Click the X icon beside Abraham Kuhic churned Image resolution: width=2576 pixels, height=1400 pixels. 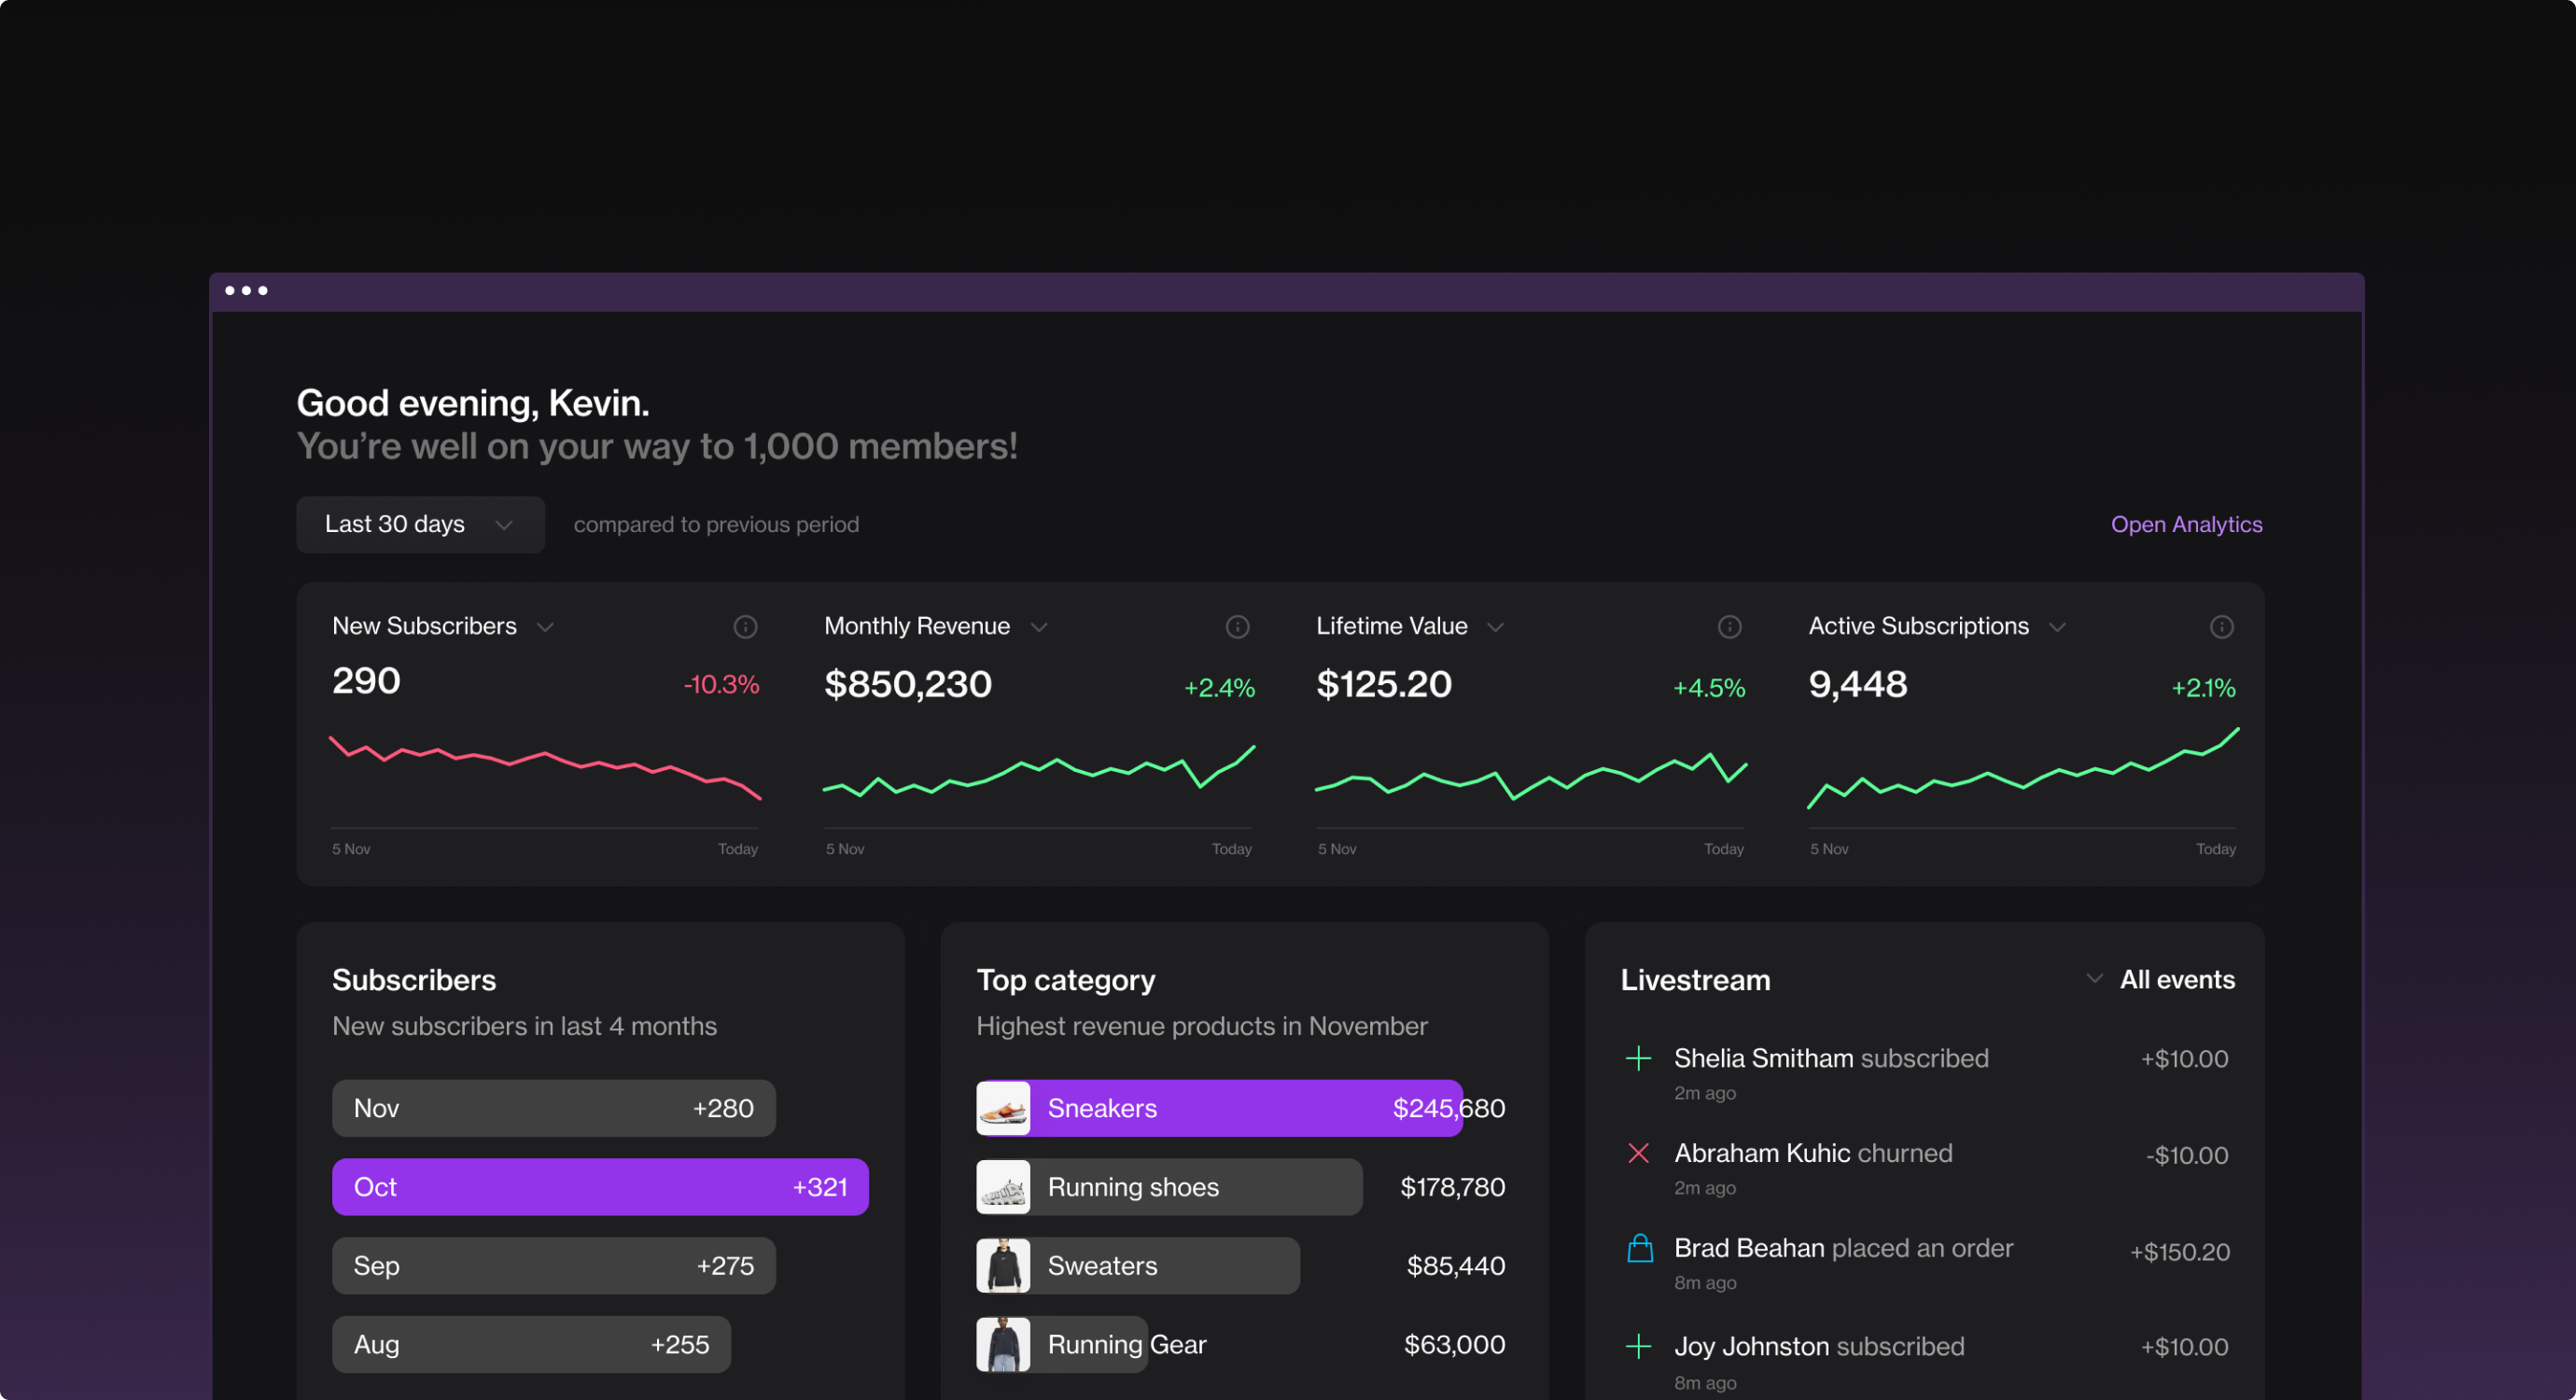pyautogui.click(x=1638, y=1153)
